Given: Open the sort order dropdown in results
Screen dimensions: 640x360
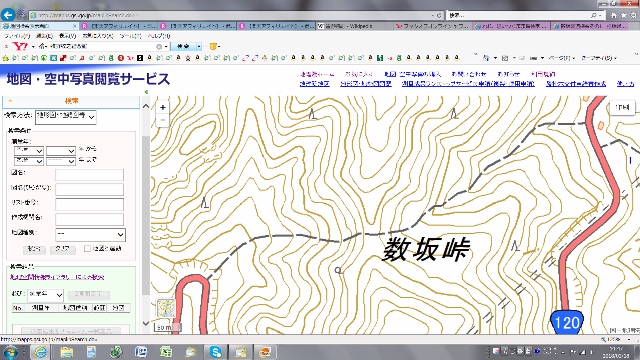Looking at the screenshot, I should pos(46,294).
